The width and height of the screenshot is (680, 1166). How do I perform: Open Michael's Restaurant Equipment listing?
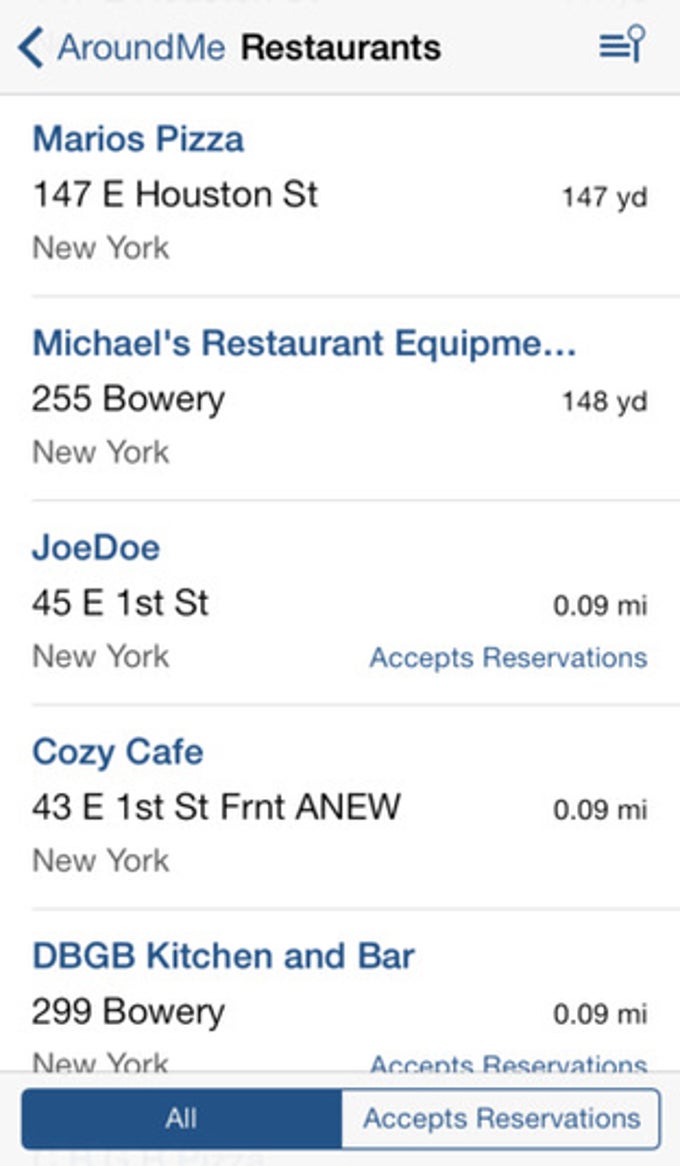click(x=340, y=398)
